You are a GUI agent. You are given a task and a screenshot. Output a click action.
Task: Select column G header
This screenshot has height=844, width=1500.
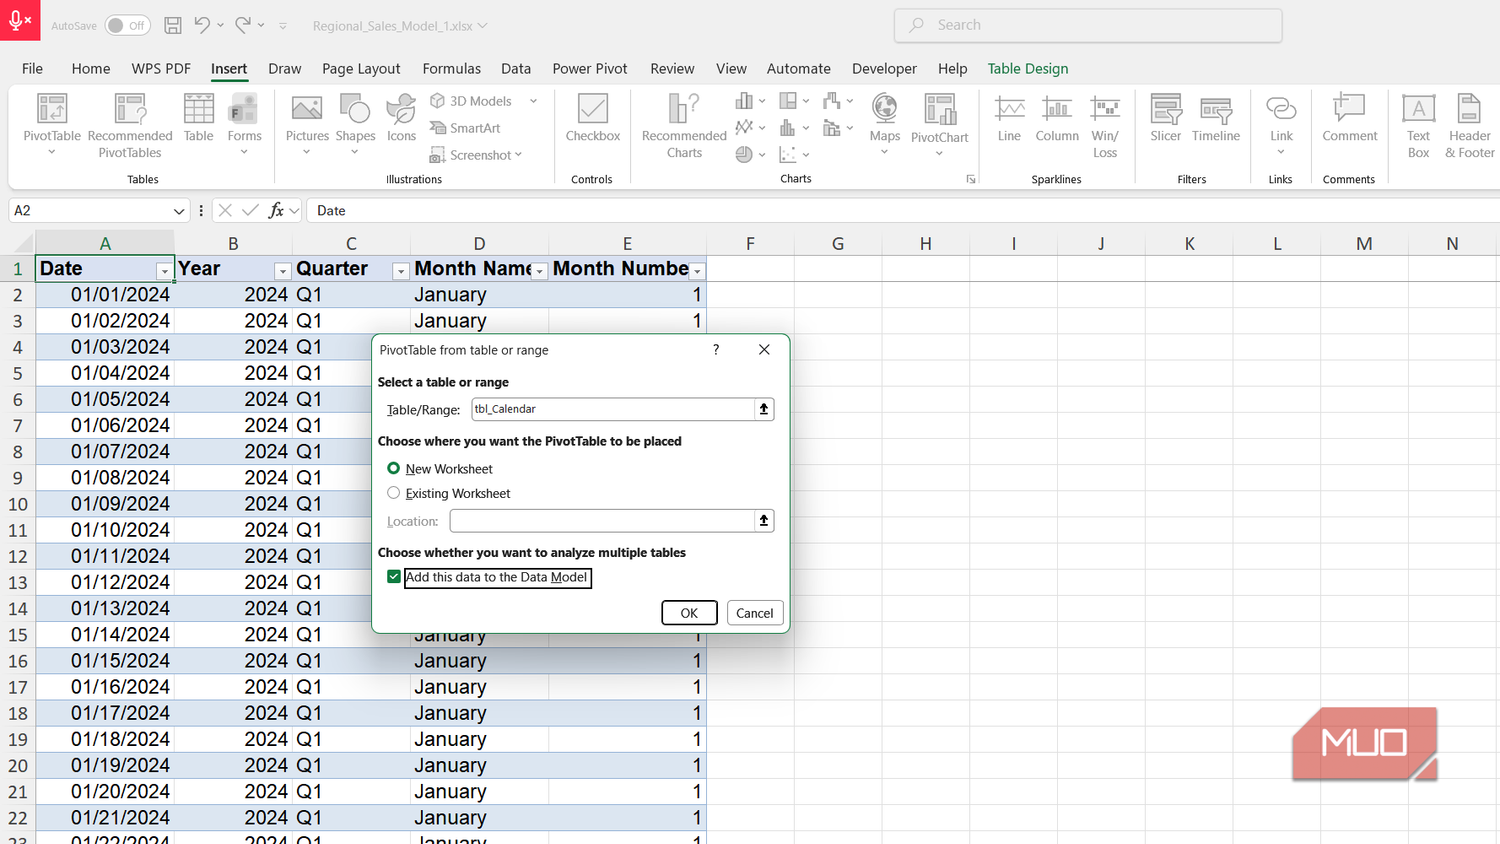click(x=838, y=243)
